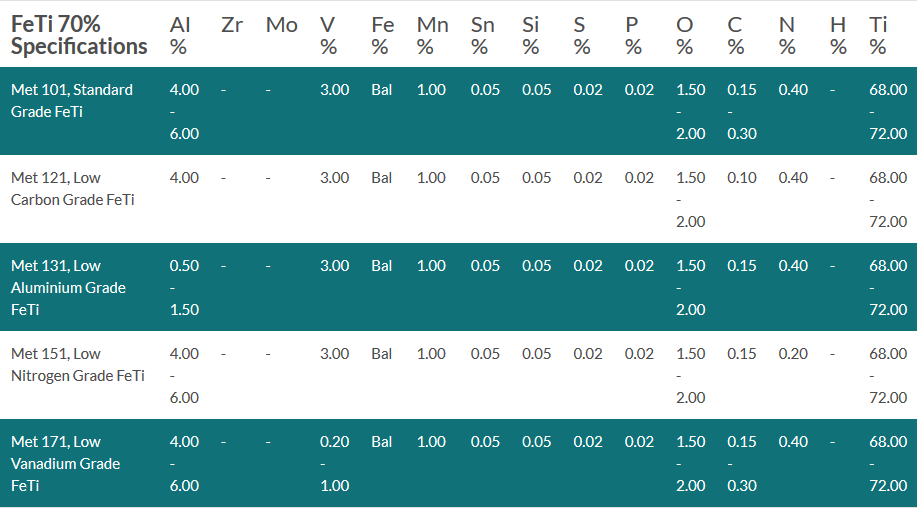917x508 pixels.
Task: Click the Met 131, Low Aluminium Grade FeTi label
Action: click(68, 288)
